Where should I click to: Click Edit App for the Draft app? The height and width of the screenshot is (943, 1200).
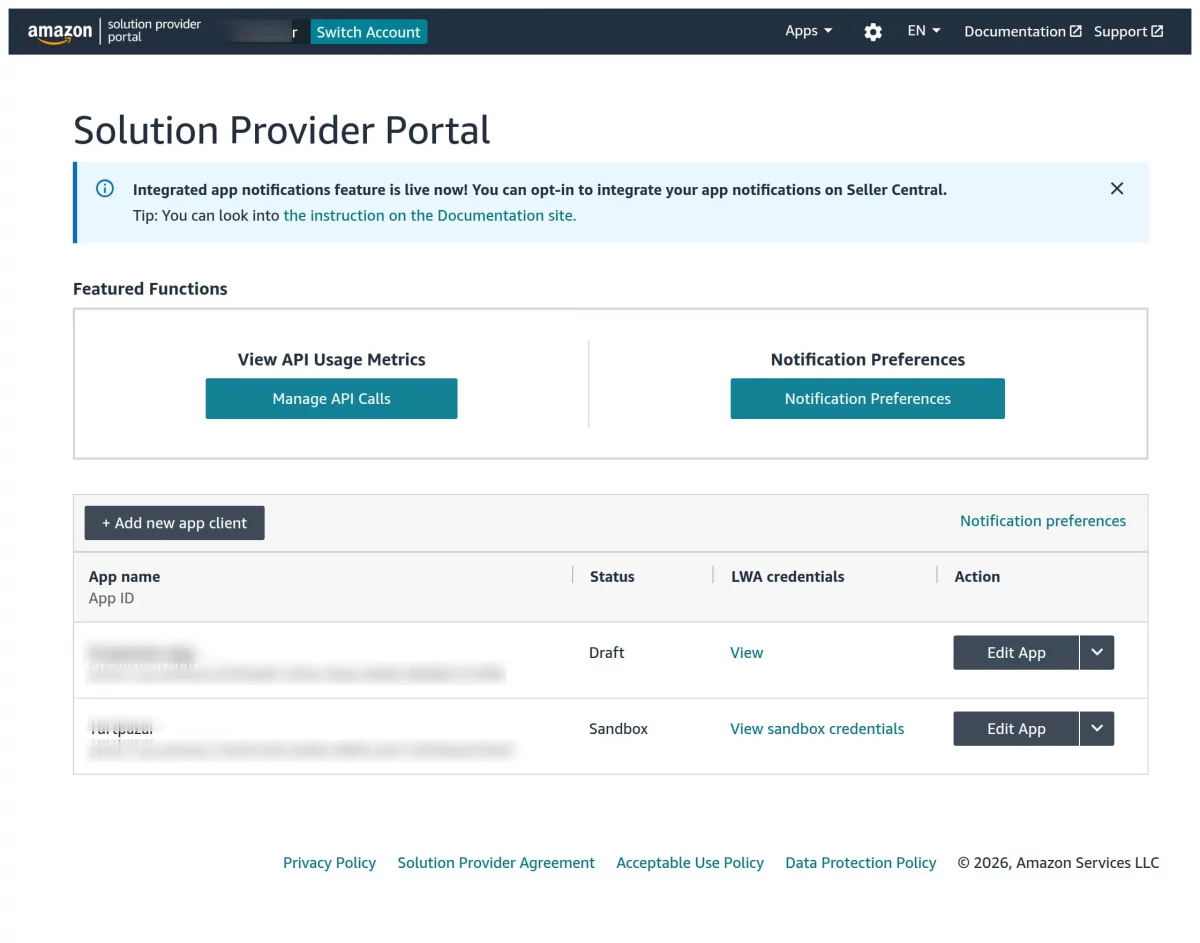[x=1016, y=652]
